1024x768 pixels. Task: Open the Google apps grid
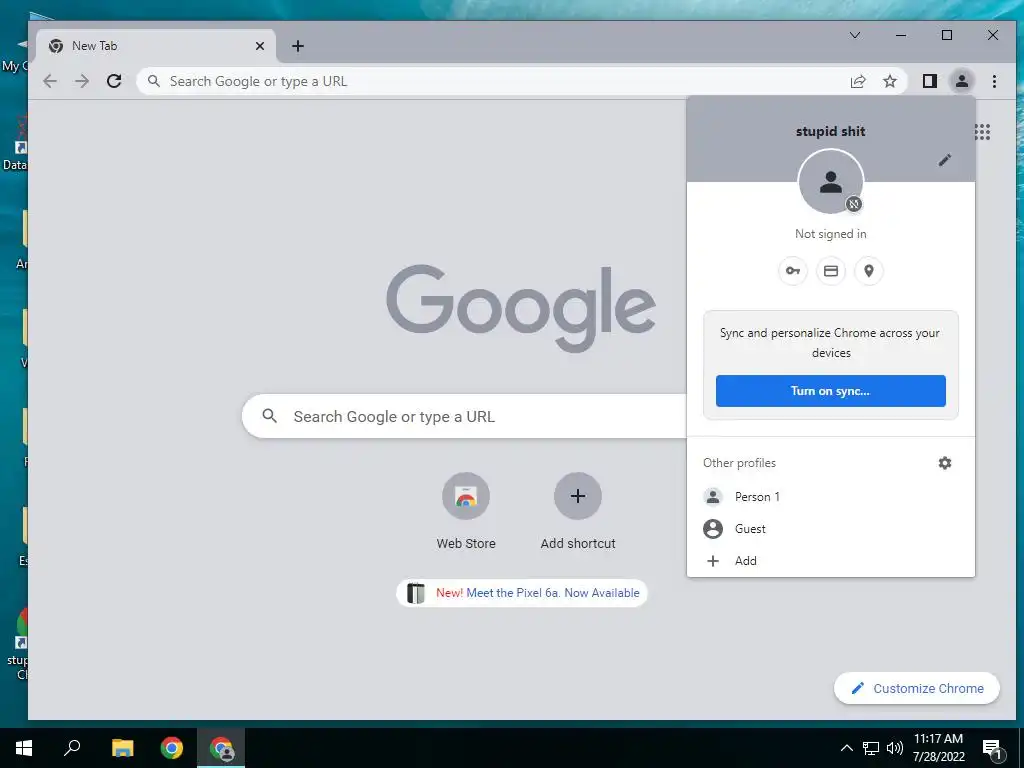pyautogui.click(x=982, y=132)
